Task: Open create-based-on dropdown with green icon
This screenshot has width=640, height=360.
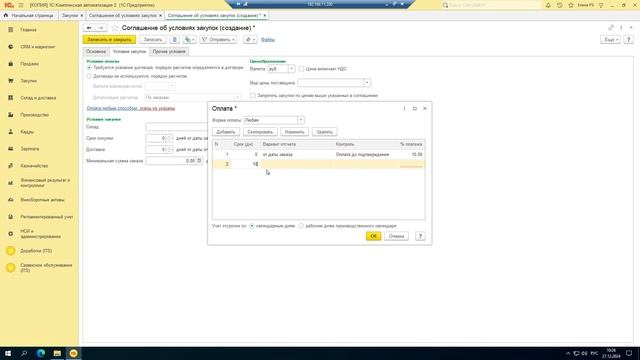Action: [189, 40]
